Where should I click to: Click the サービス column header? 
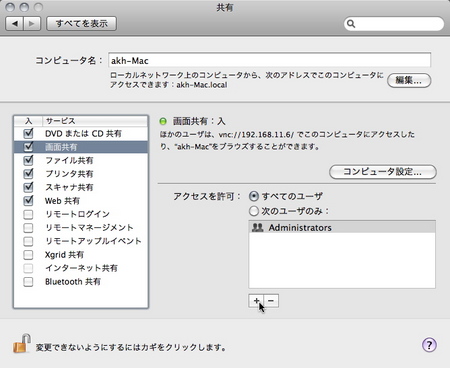coord(95,121)
